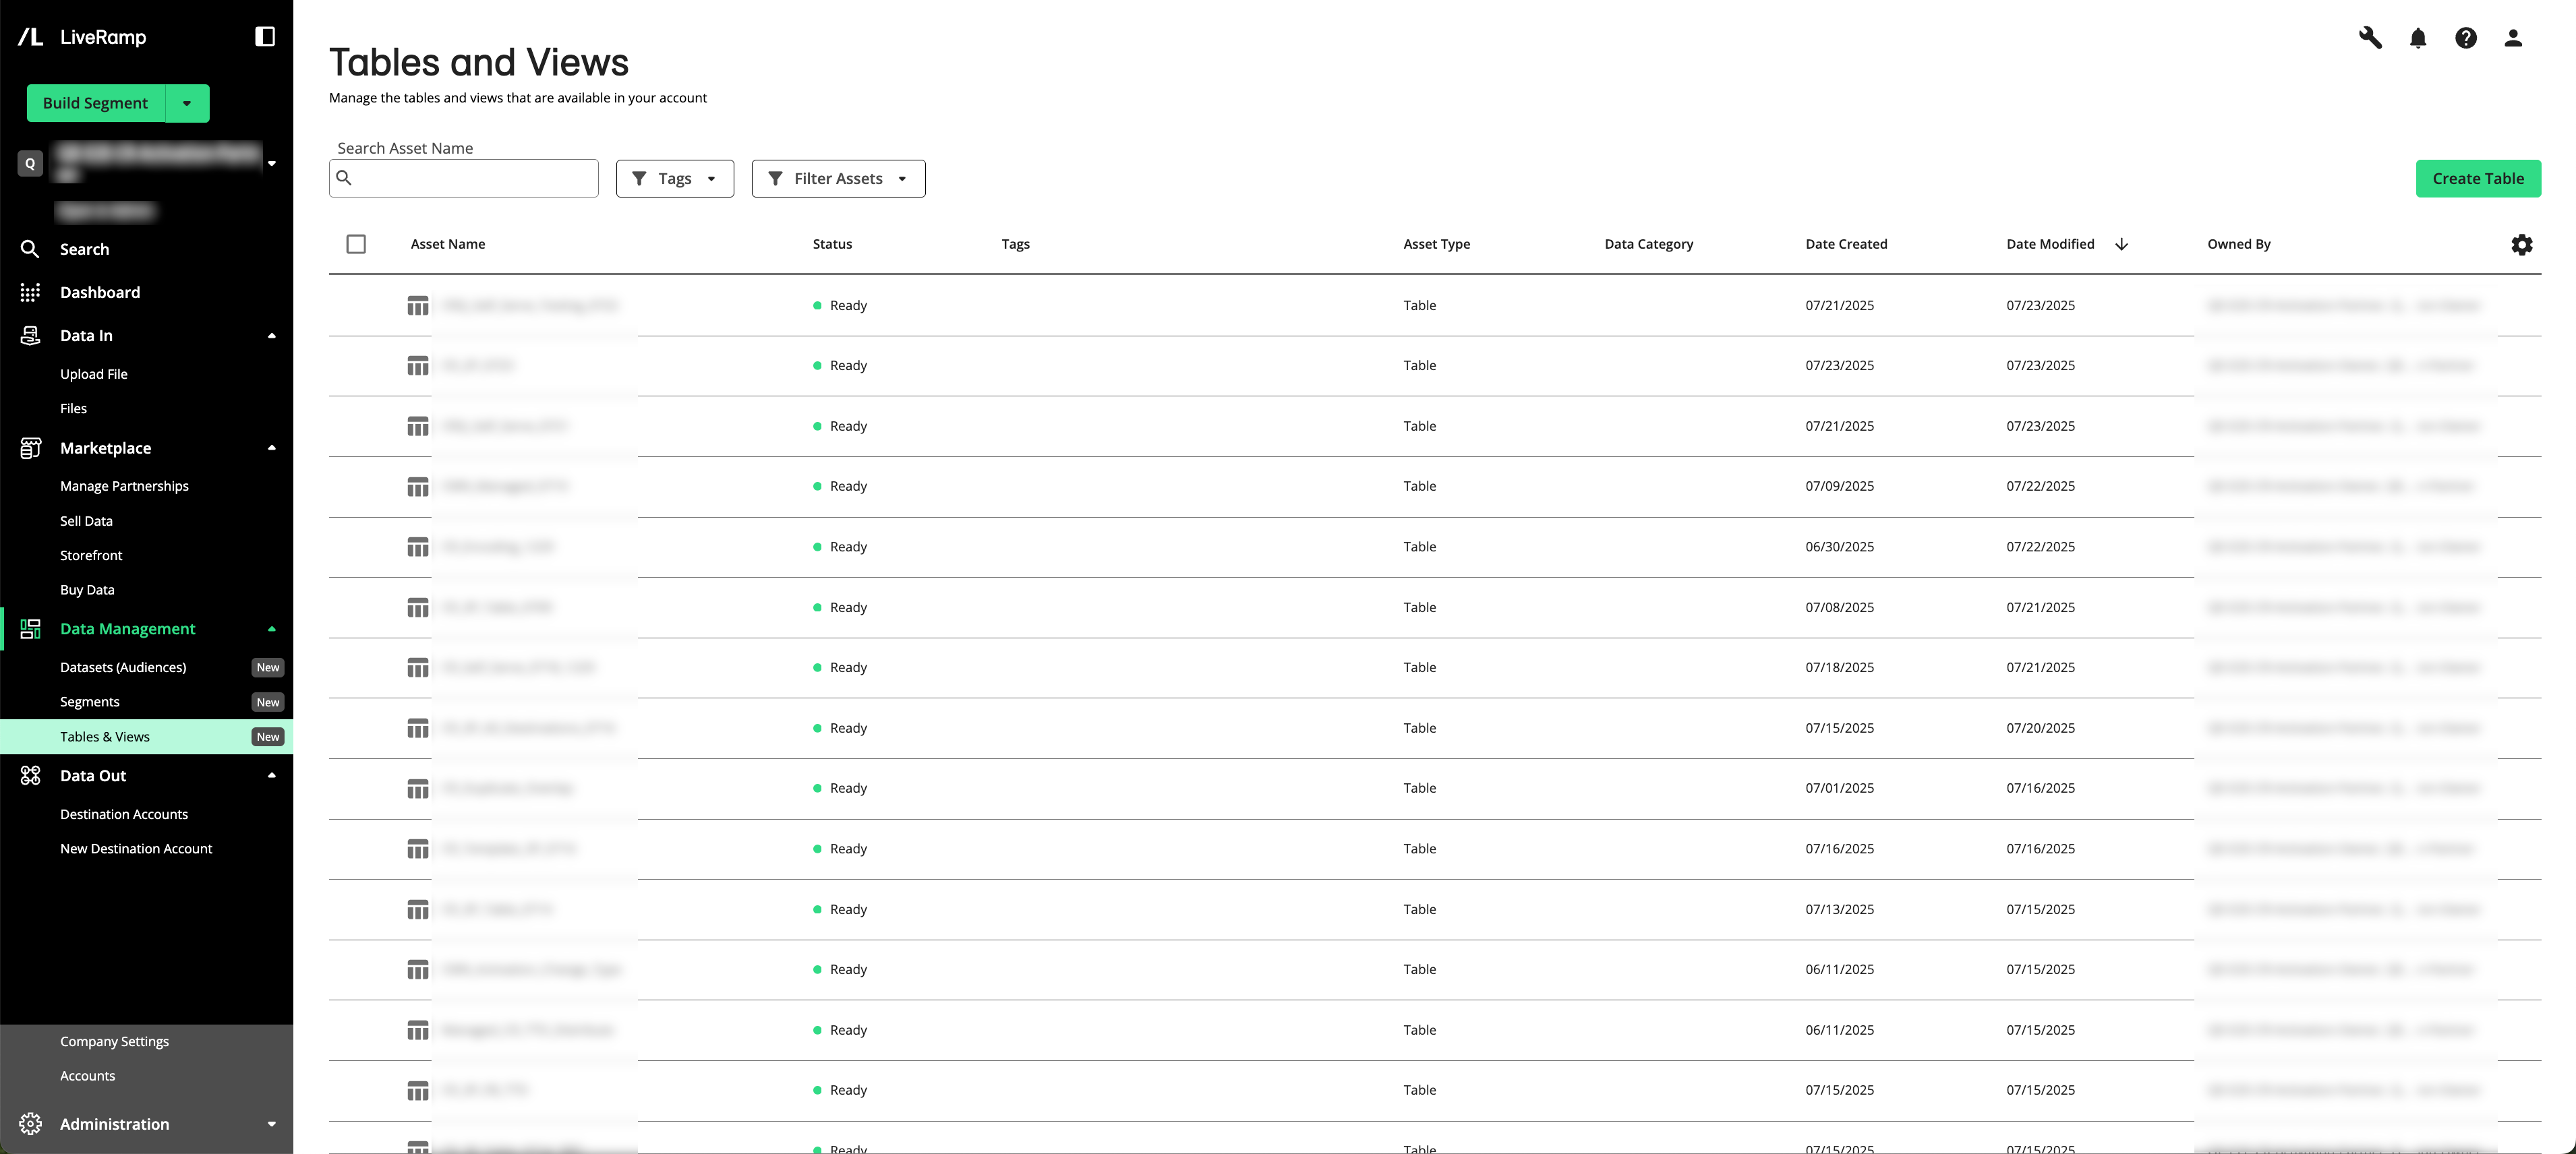Expand the Administration section

272,1124
